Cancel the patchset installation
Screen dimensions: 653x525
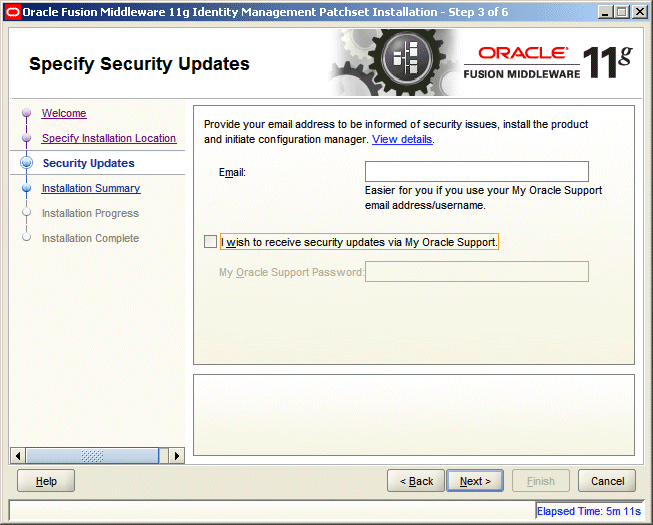click(x=607, y=481)
